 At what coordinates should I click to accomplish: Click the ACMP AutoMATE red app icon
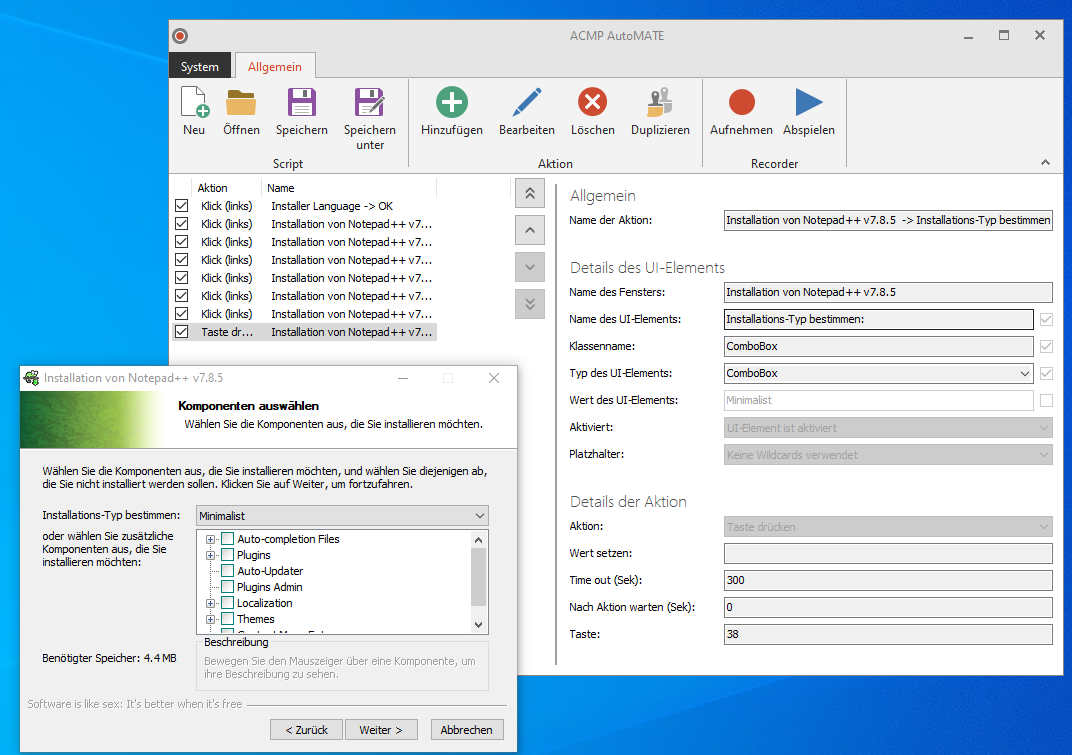pos(180,36)
